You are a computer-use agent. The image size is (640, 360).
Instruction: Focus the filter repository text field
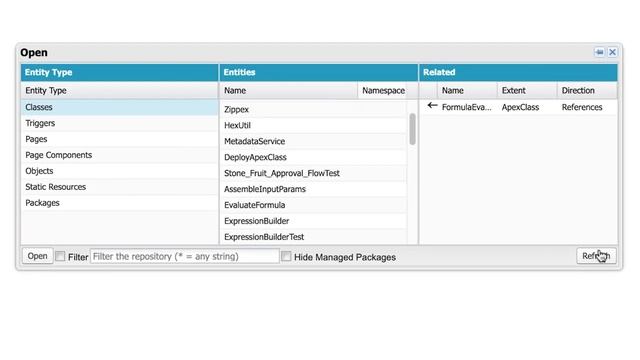point(184,256)
